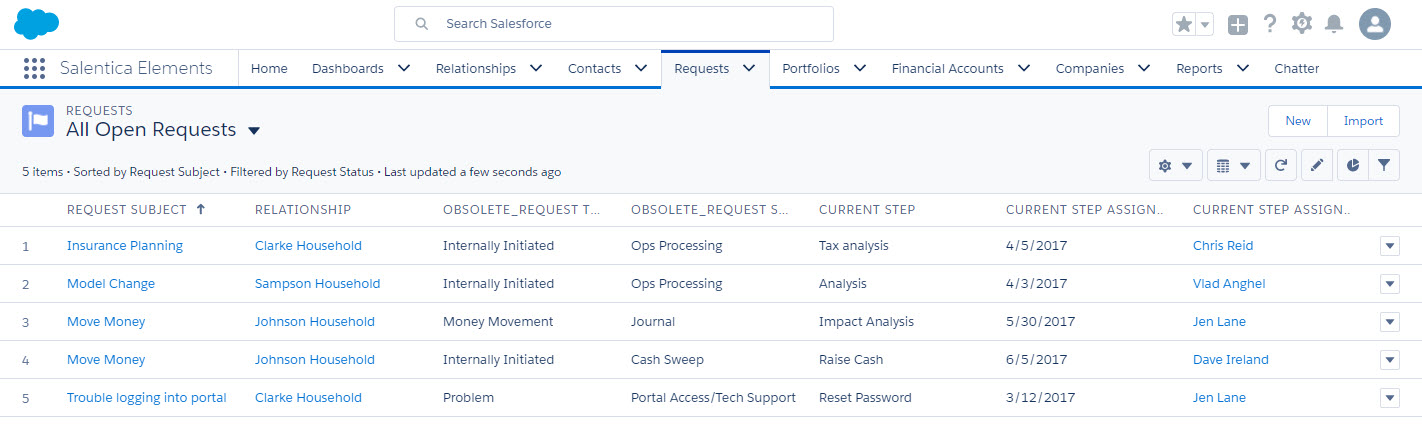
Task: Refresh the requests list view
Action: click(x=1280, y=166)
